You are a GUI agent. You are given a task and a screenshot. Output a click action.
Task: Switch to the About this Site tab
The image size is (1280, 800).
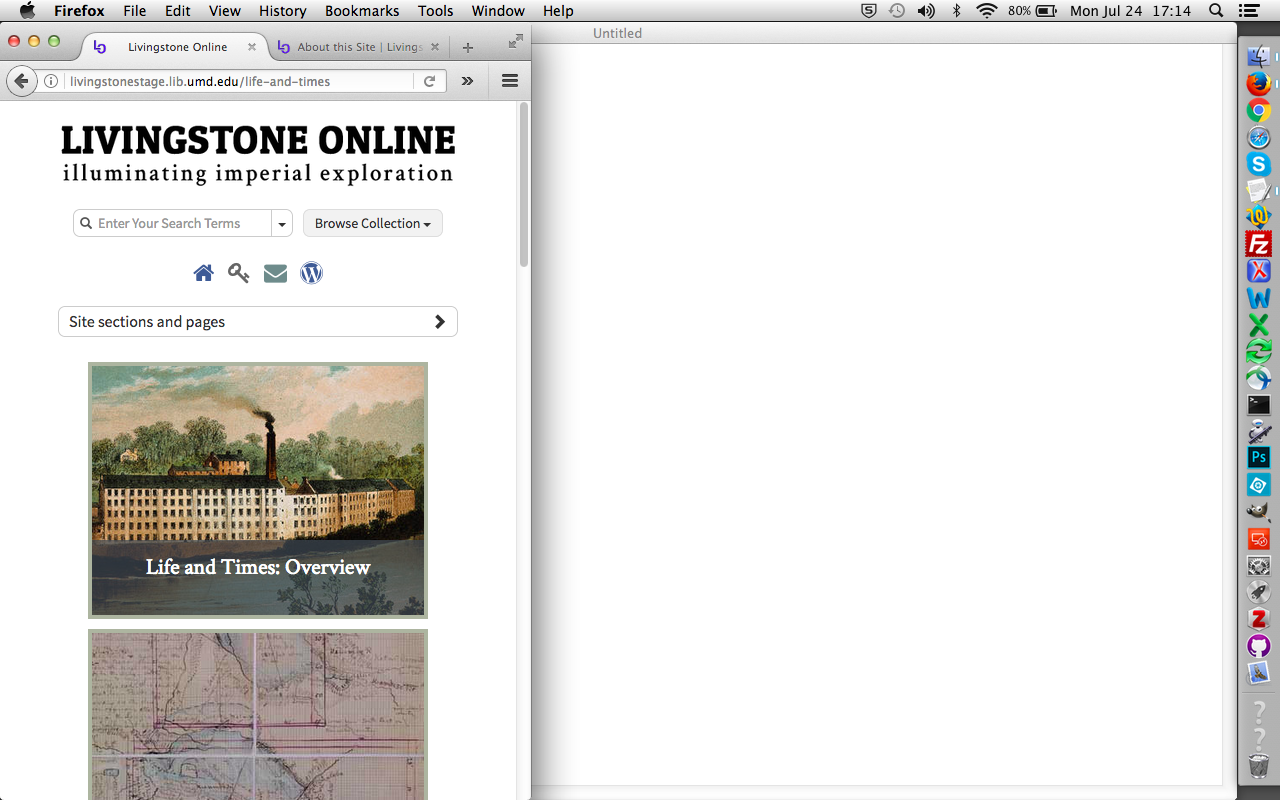pos(359,47)
